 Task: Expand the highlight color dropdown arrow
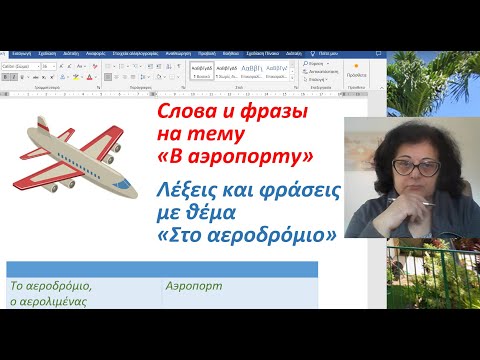pos(82,77)
